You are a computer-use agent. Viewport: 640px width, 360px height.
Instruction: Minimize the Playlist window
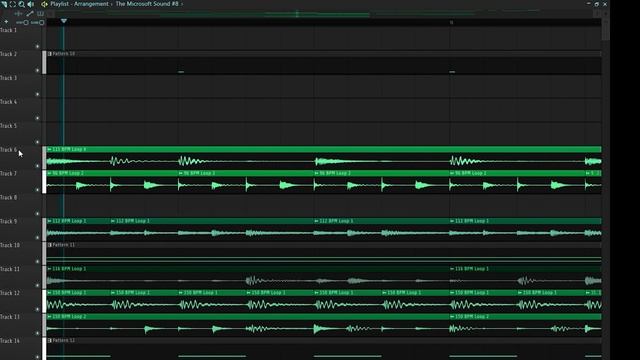589,4
